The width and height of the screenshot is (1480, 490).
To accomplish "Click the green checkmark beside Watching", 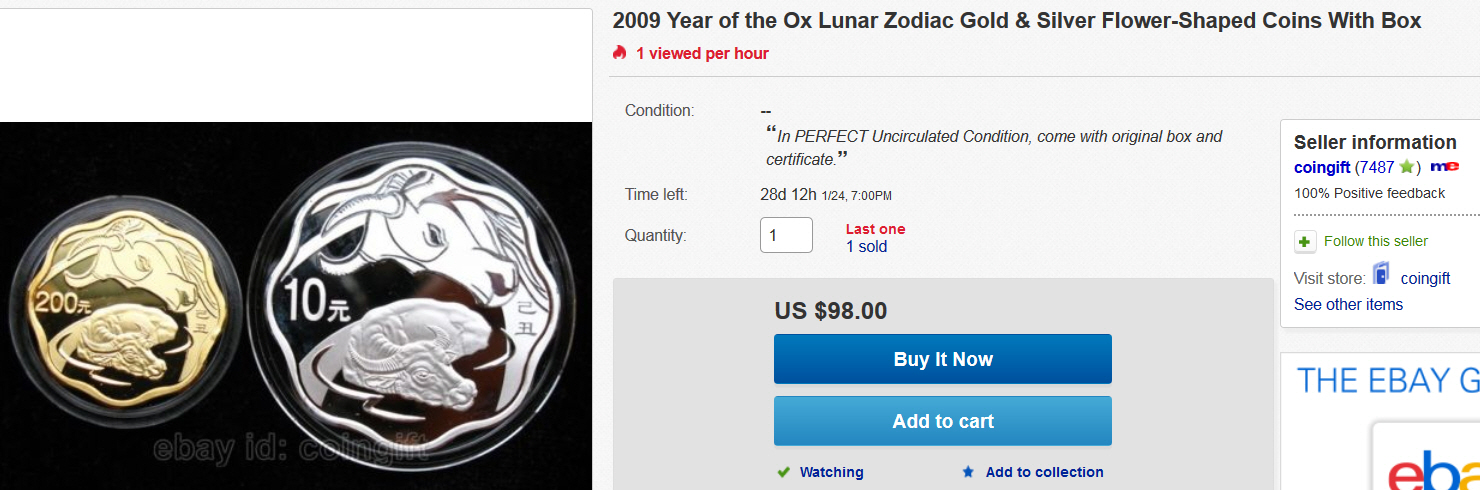I will (x=784, y=472).
